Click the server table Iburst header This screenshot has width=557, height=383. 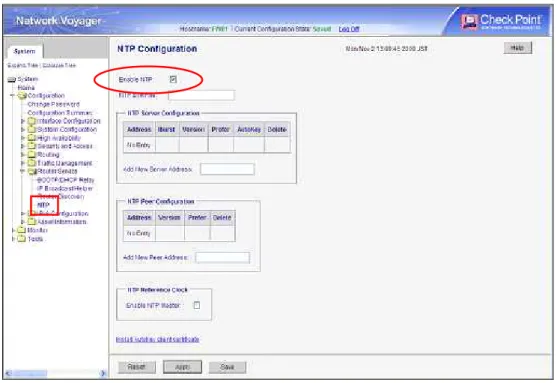(x=167, y=130)
